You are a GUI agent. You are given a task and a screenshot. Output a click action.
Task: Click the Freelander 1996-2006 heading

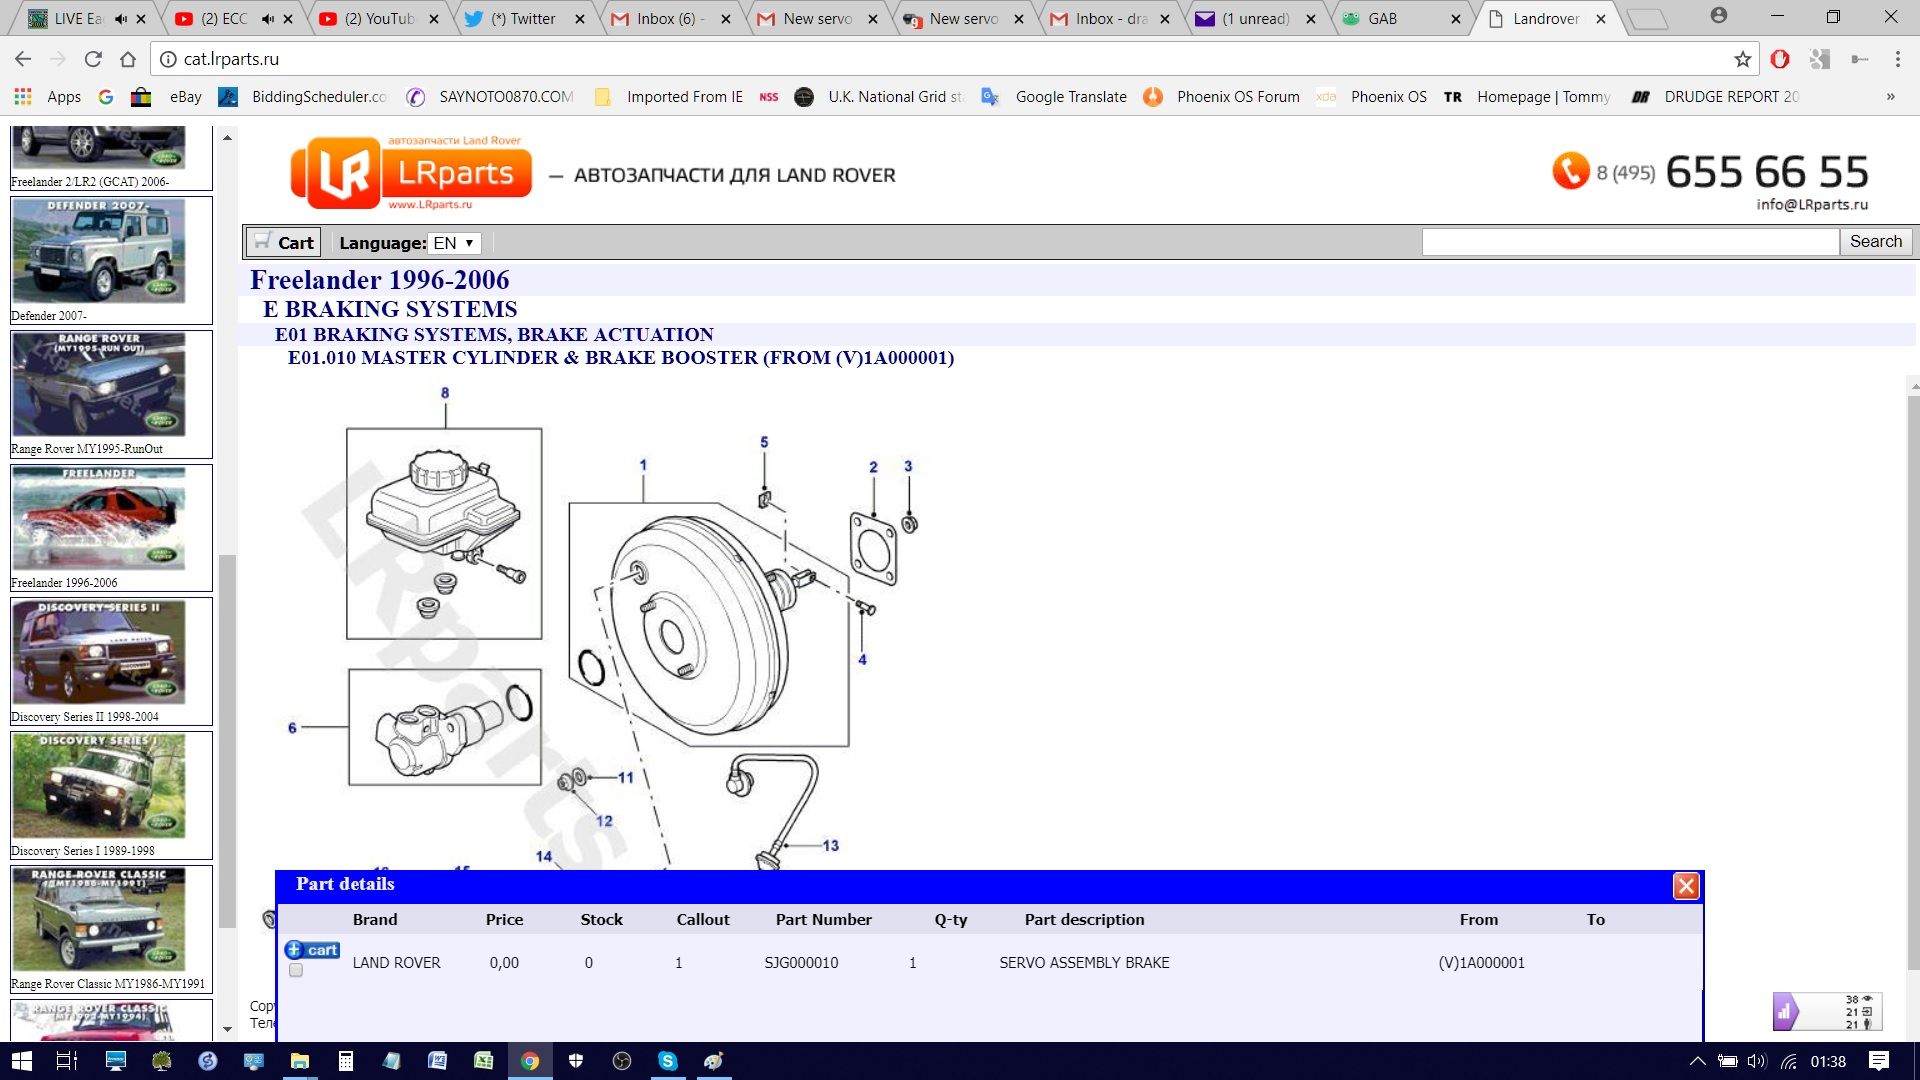coord(380,280)
